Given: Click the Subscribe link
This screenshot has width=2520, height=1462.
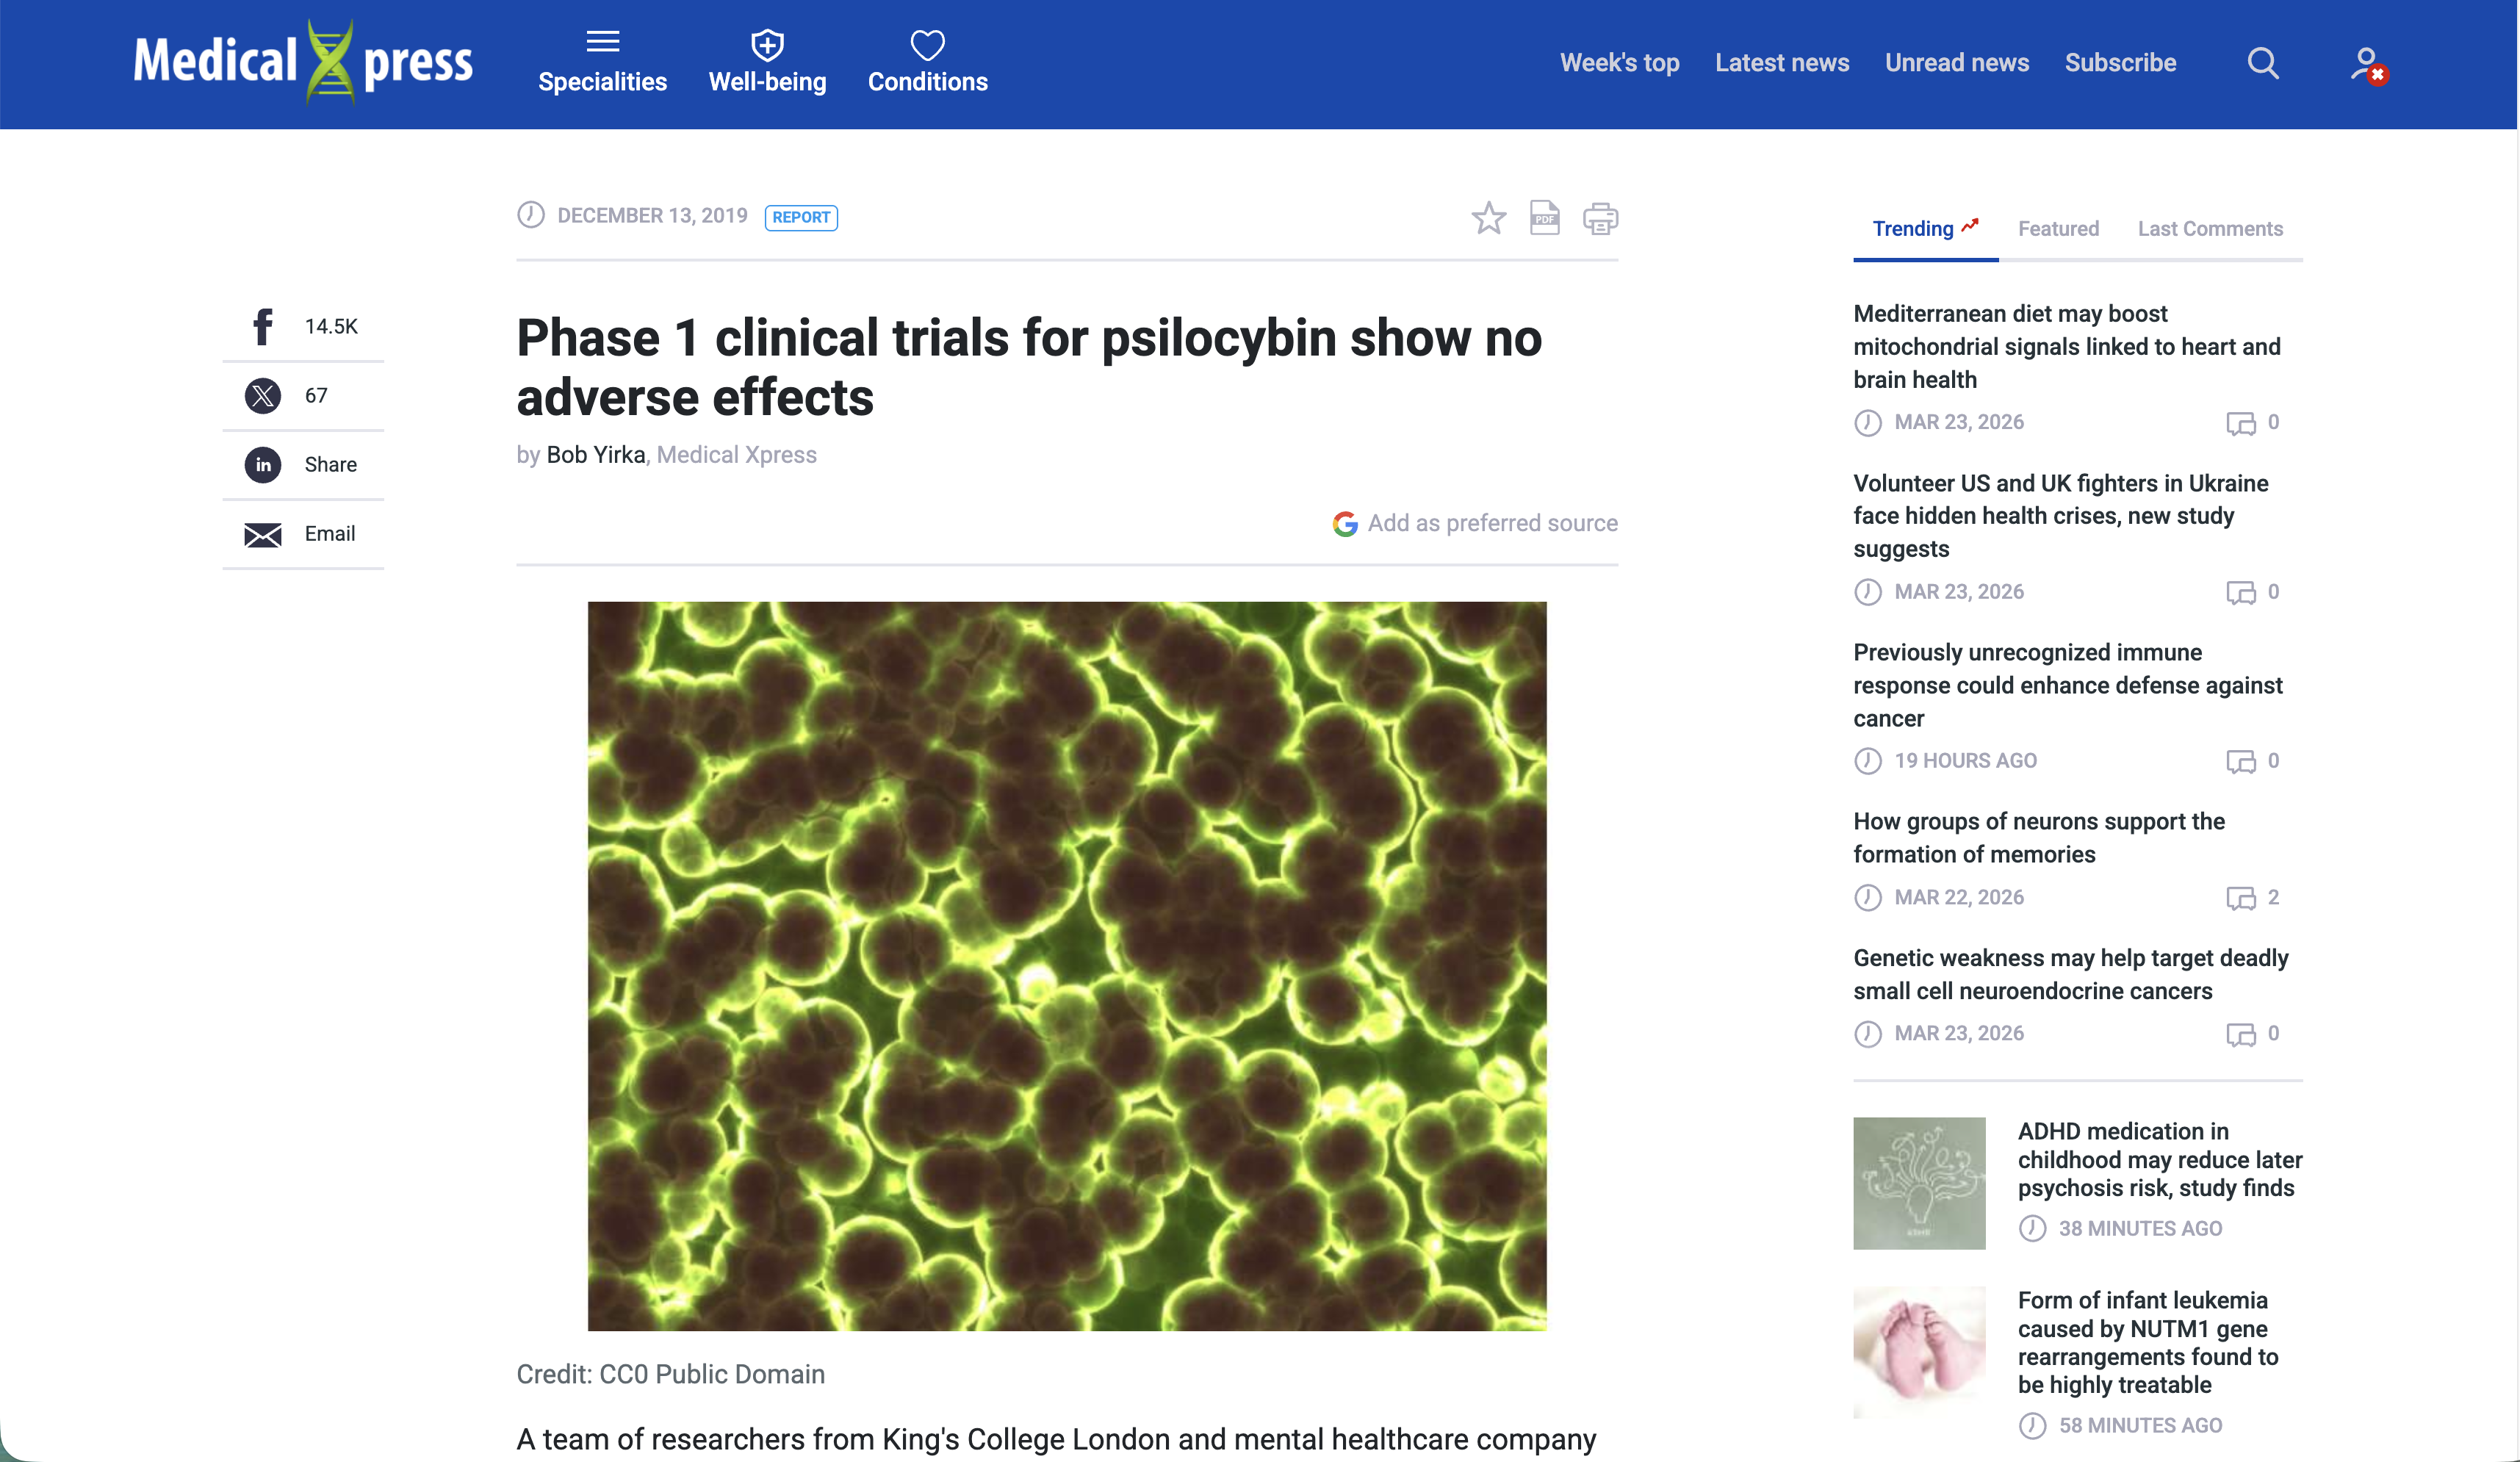Looking at the screenshot, I should [2121, 62].
